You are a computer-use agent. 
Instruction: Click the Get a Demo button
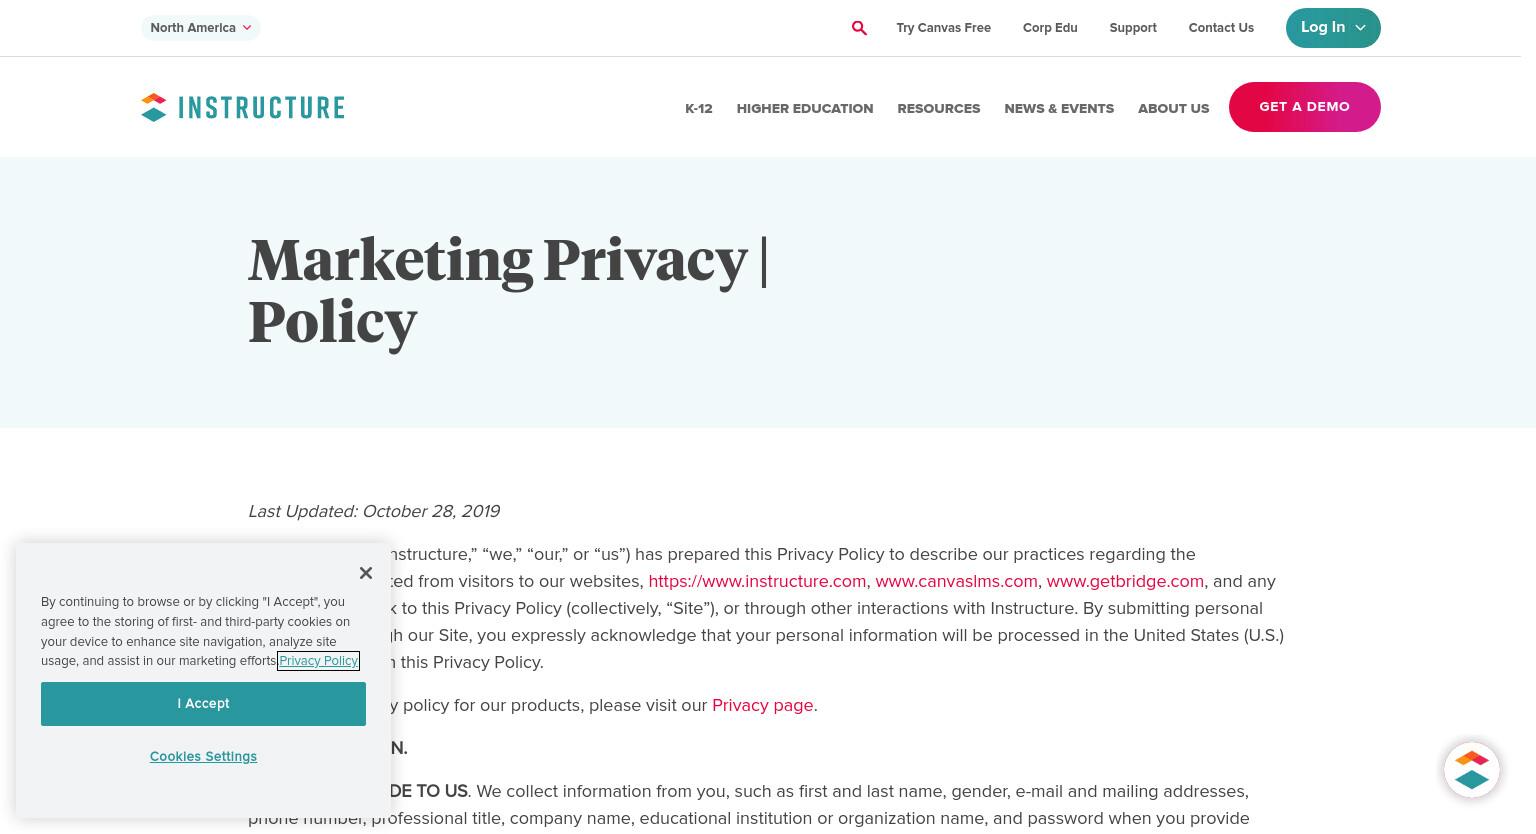click(x=1305, y=107)
